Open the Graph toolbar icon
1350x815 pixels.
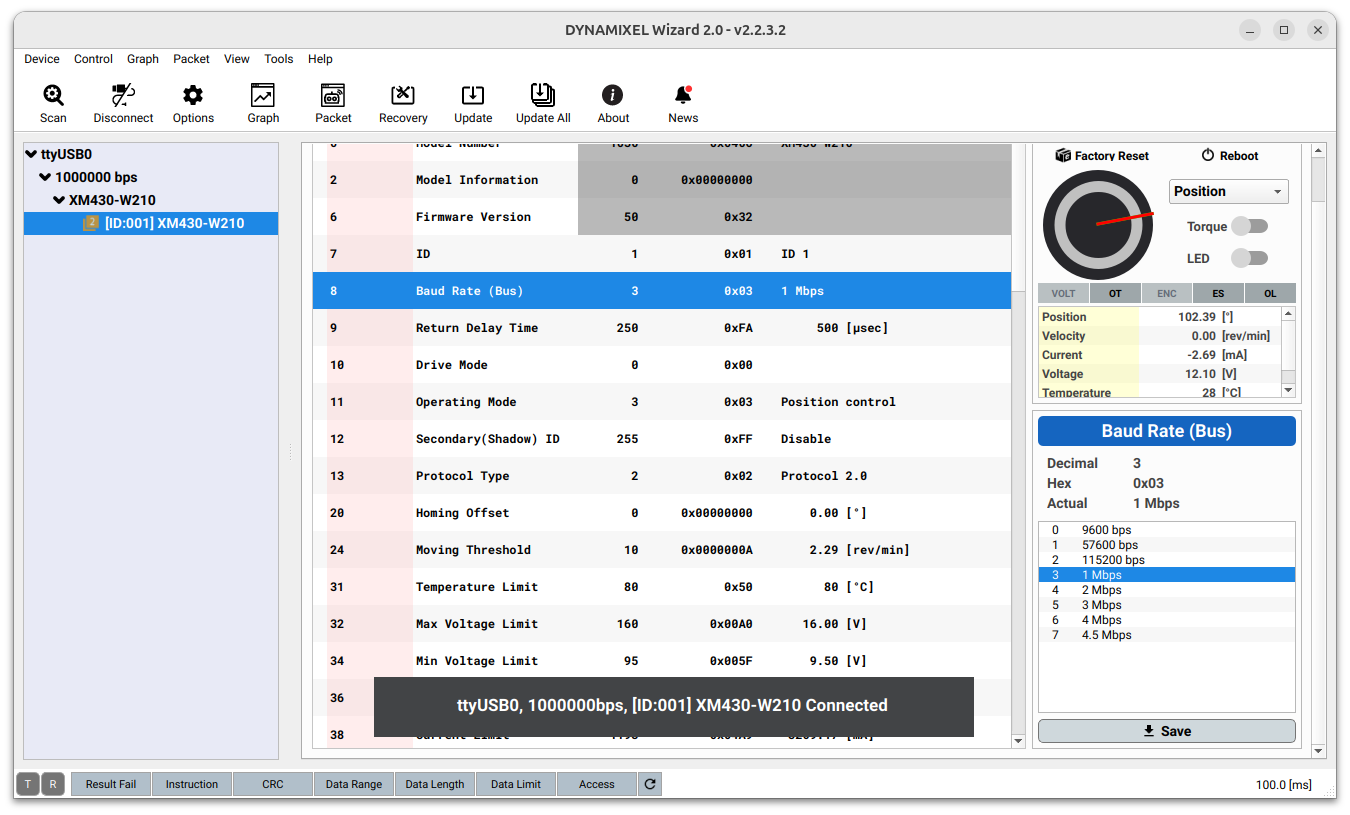pos(263,96)
